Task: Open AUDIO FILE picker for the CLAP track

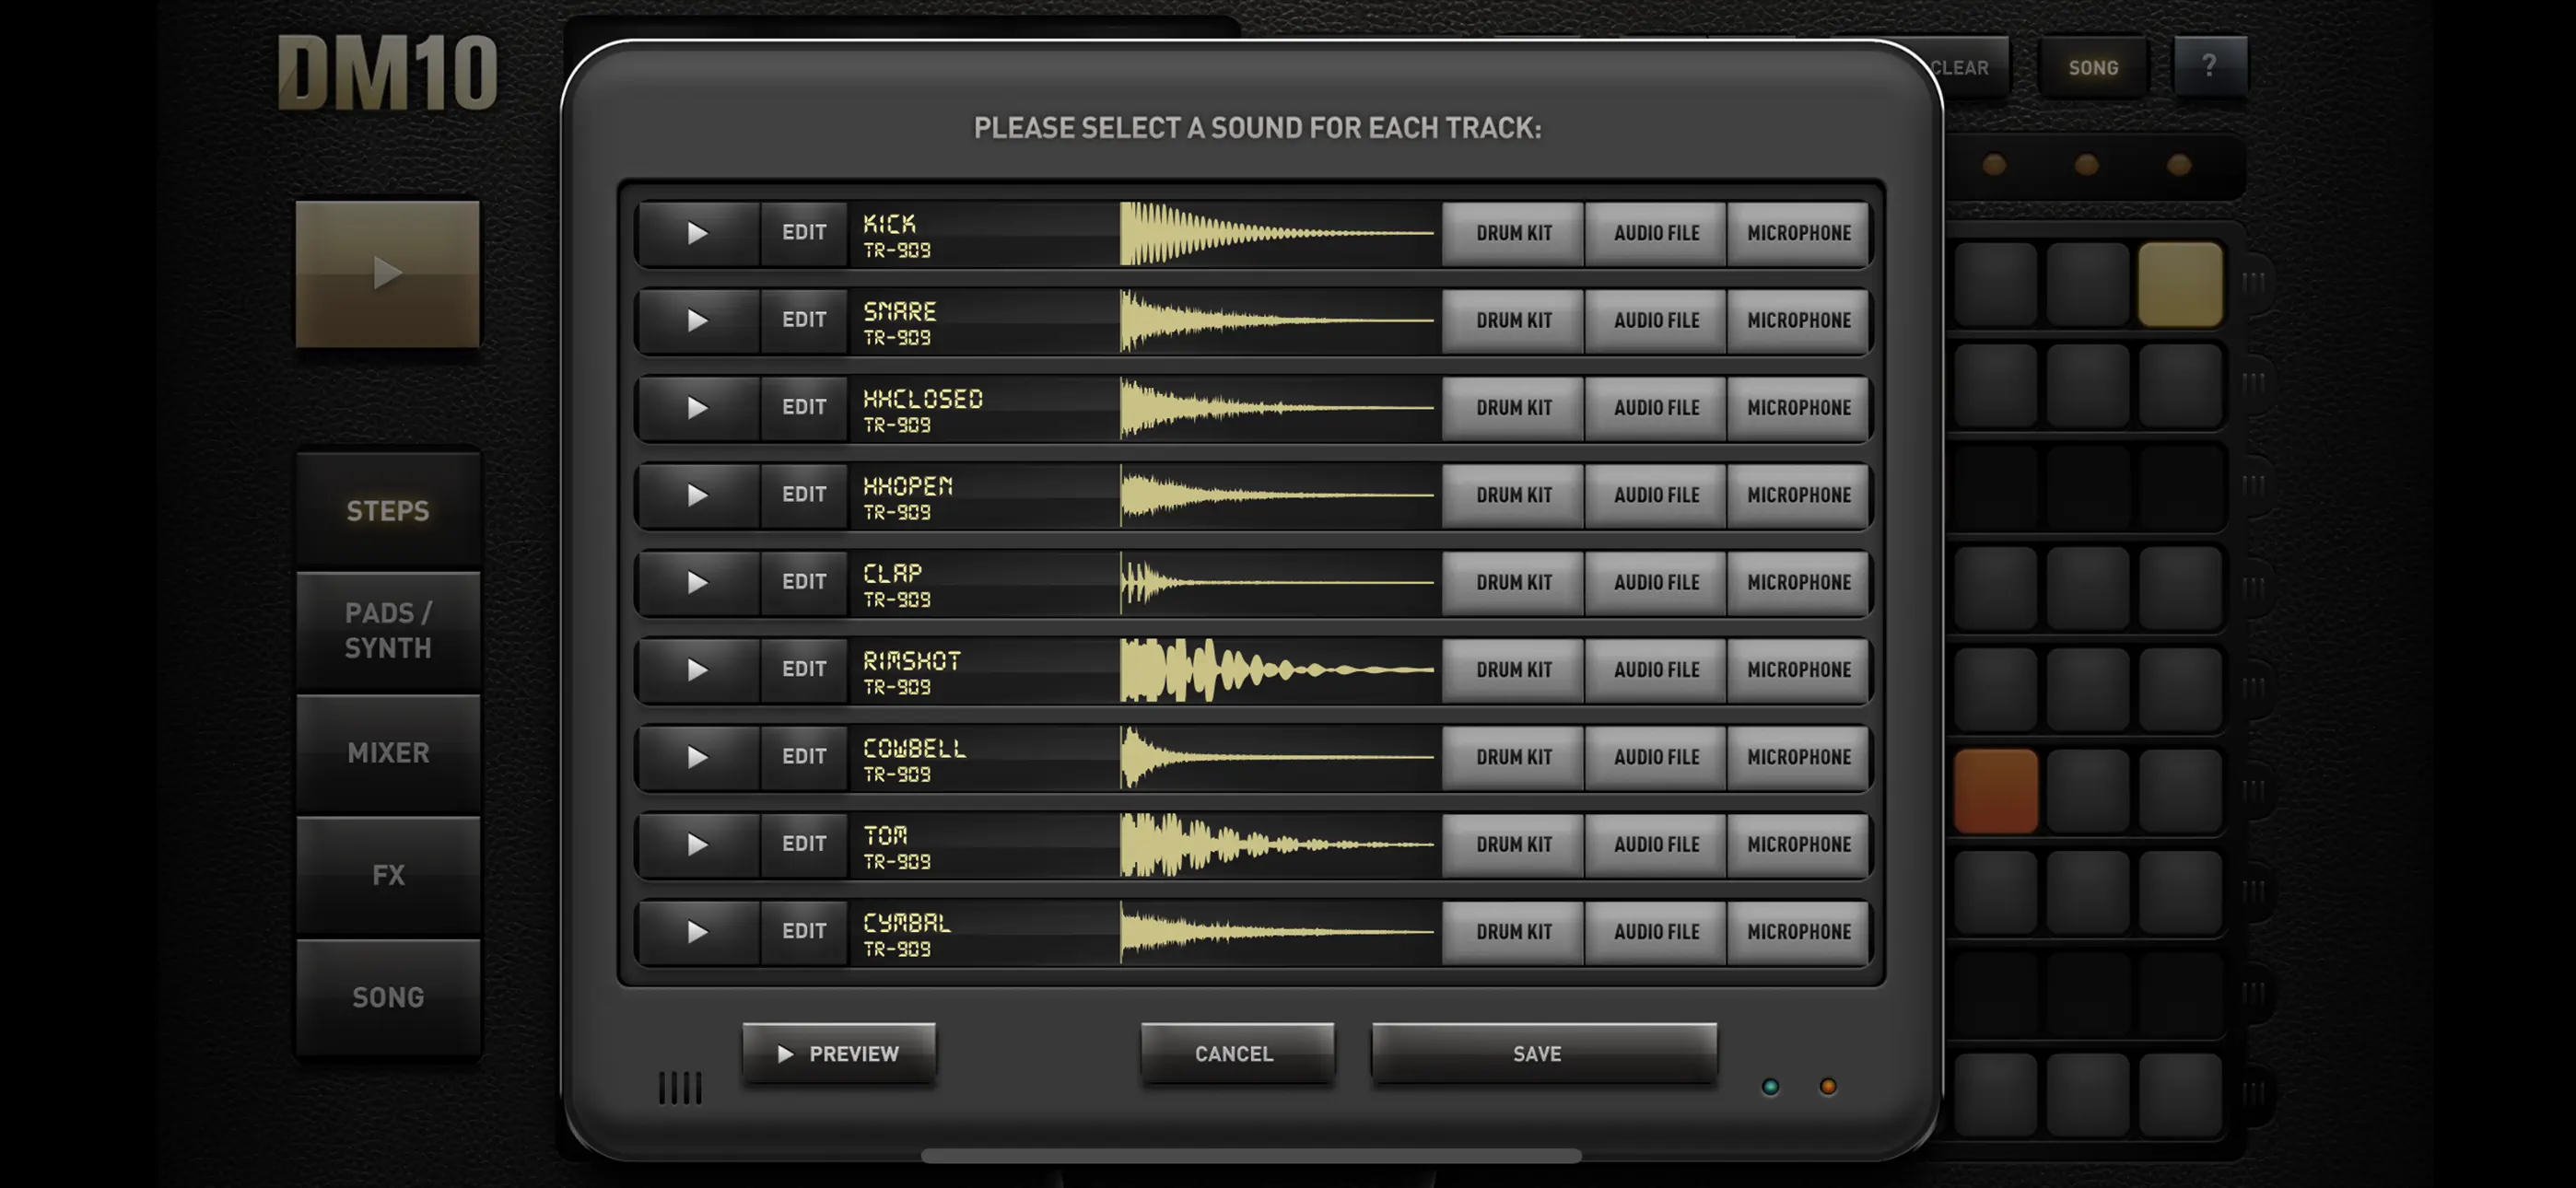Action: point(1655,582)
